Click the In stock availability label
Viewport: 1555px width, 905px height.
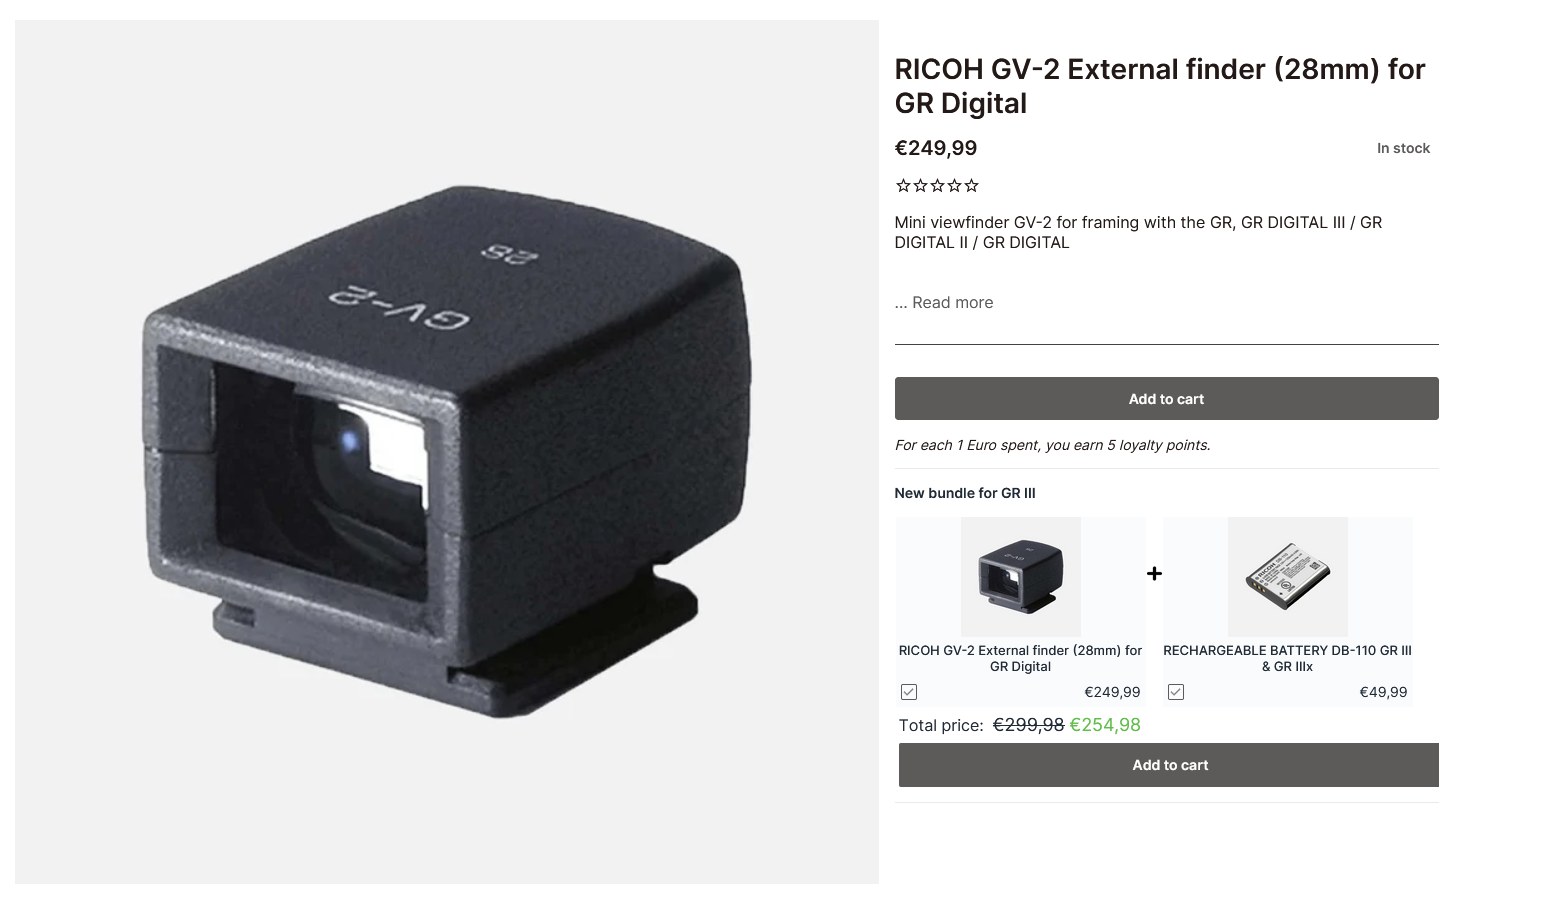[x=1403, y=148]
